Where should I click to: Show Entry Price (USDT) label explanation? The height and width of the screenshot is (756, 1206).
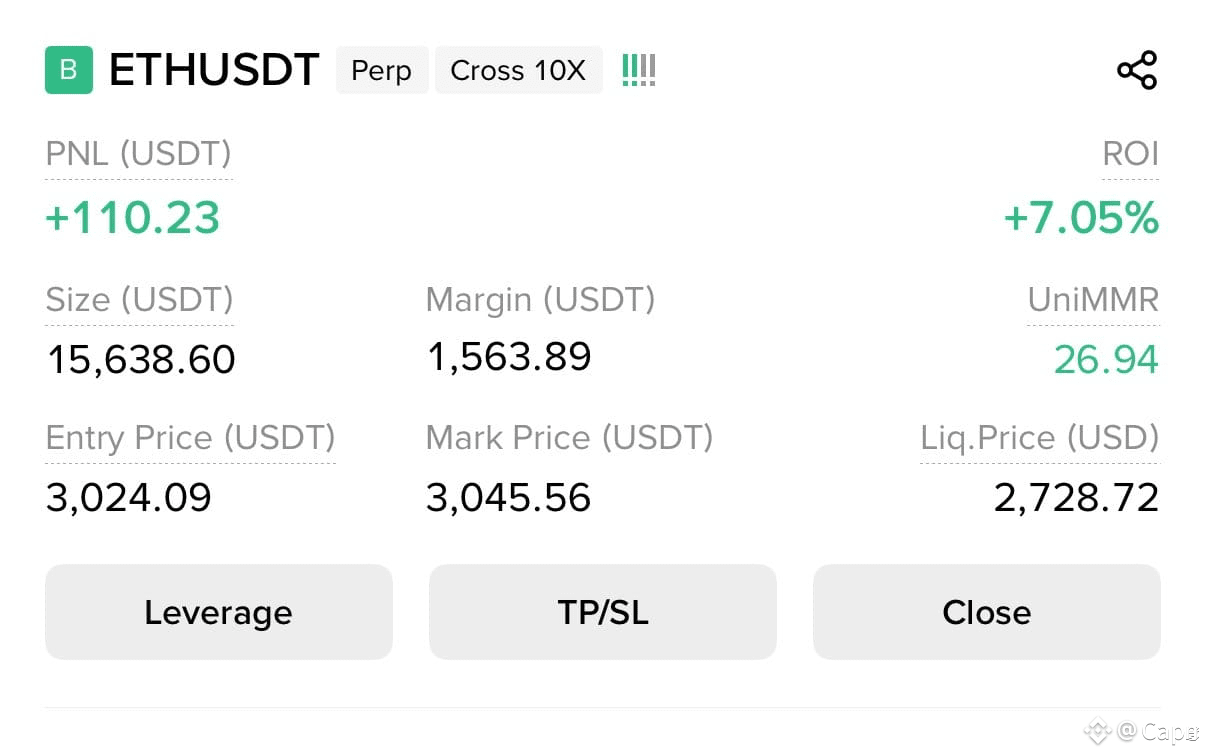(190, 438)
